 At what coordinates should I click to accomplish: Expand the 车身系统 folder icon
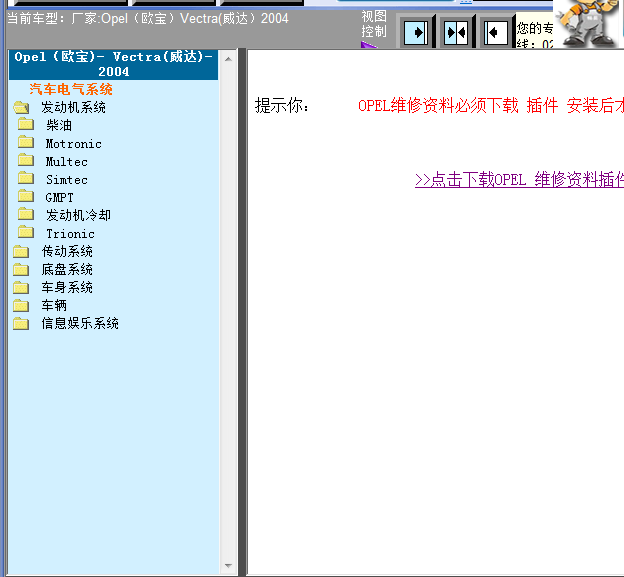[x=21, y=288]
